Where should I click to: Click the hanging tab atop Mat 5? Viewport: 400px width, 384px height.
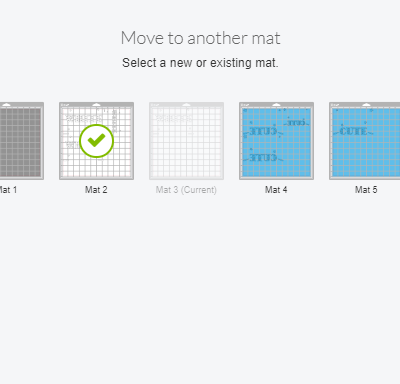366,105
